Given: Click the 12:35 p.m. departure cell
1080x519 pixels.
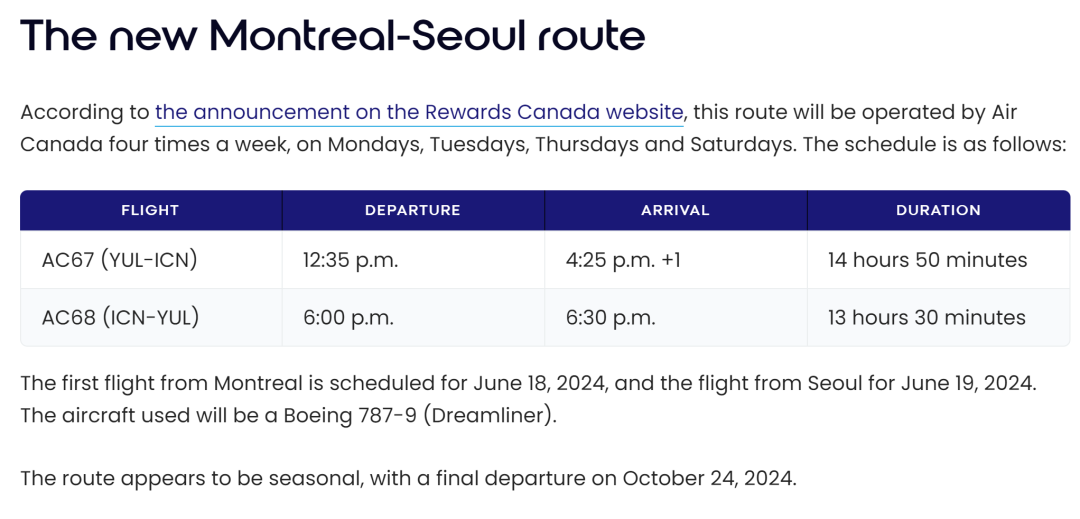Looking at the screenshot, I should click(413, 260).
